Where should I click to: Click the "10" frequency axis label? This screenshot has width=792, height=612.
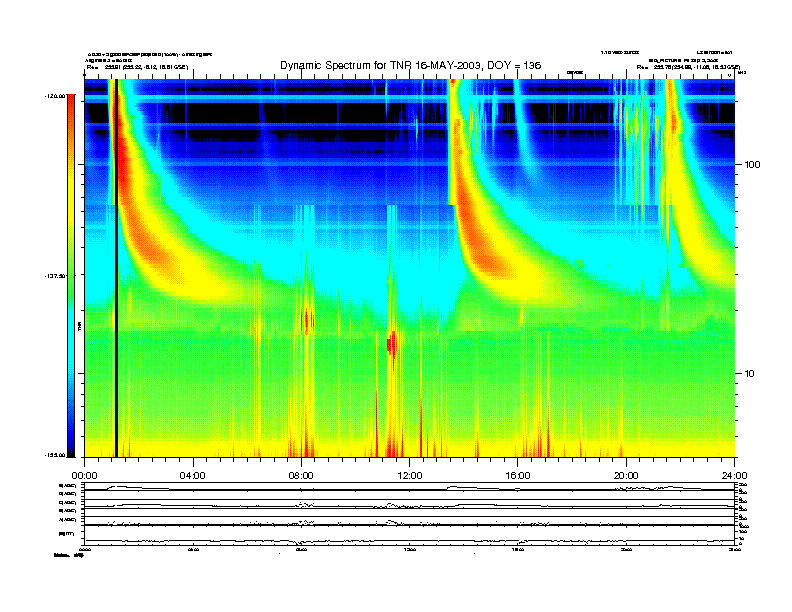750,374
